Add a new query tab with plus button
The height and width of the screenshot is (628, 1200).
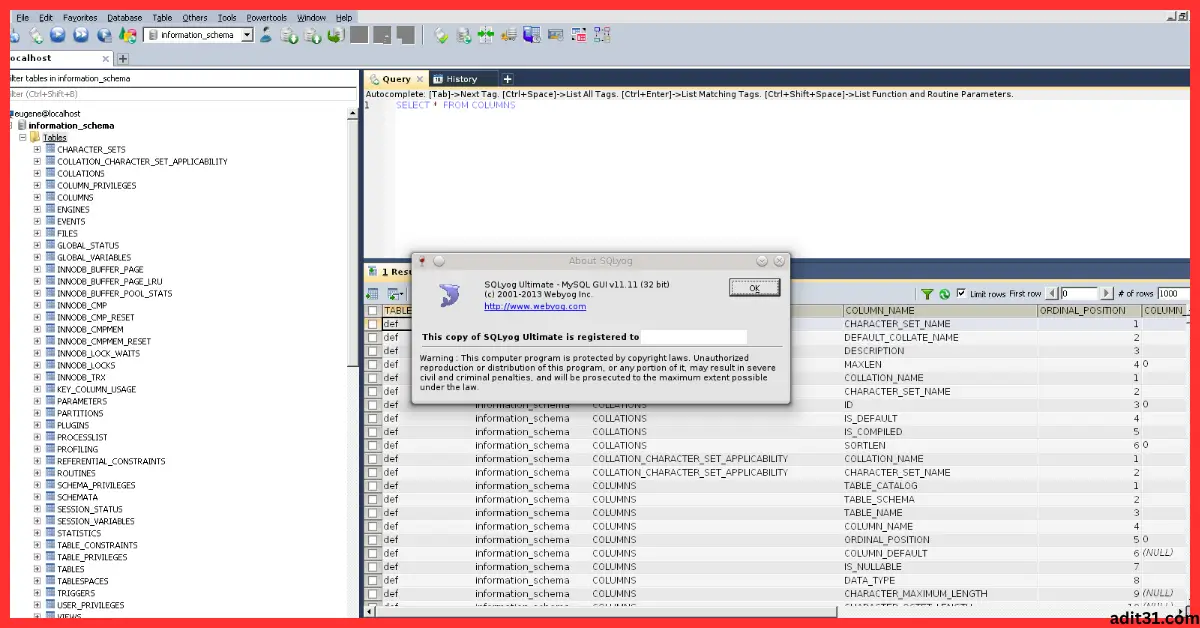[x=507, y=79]
